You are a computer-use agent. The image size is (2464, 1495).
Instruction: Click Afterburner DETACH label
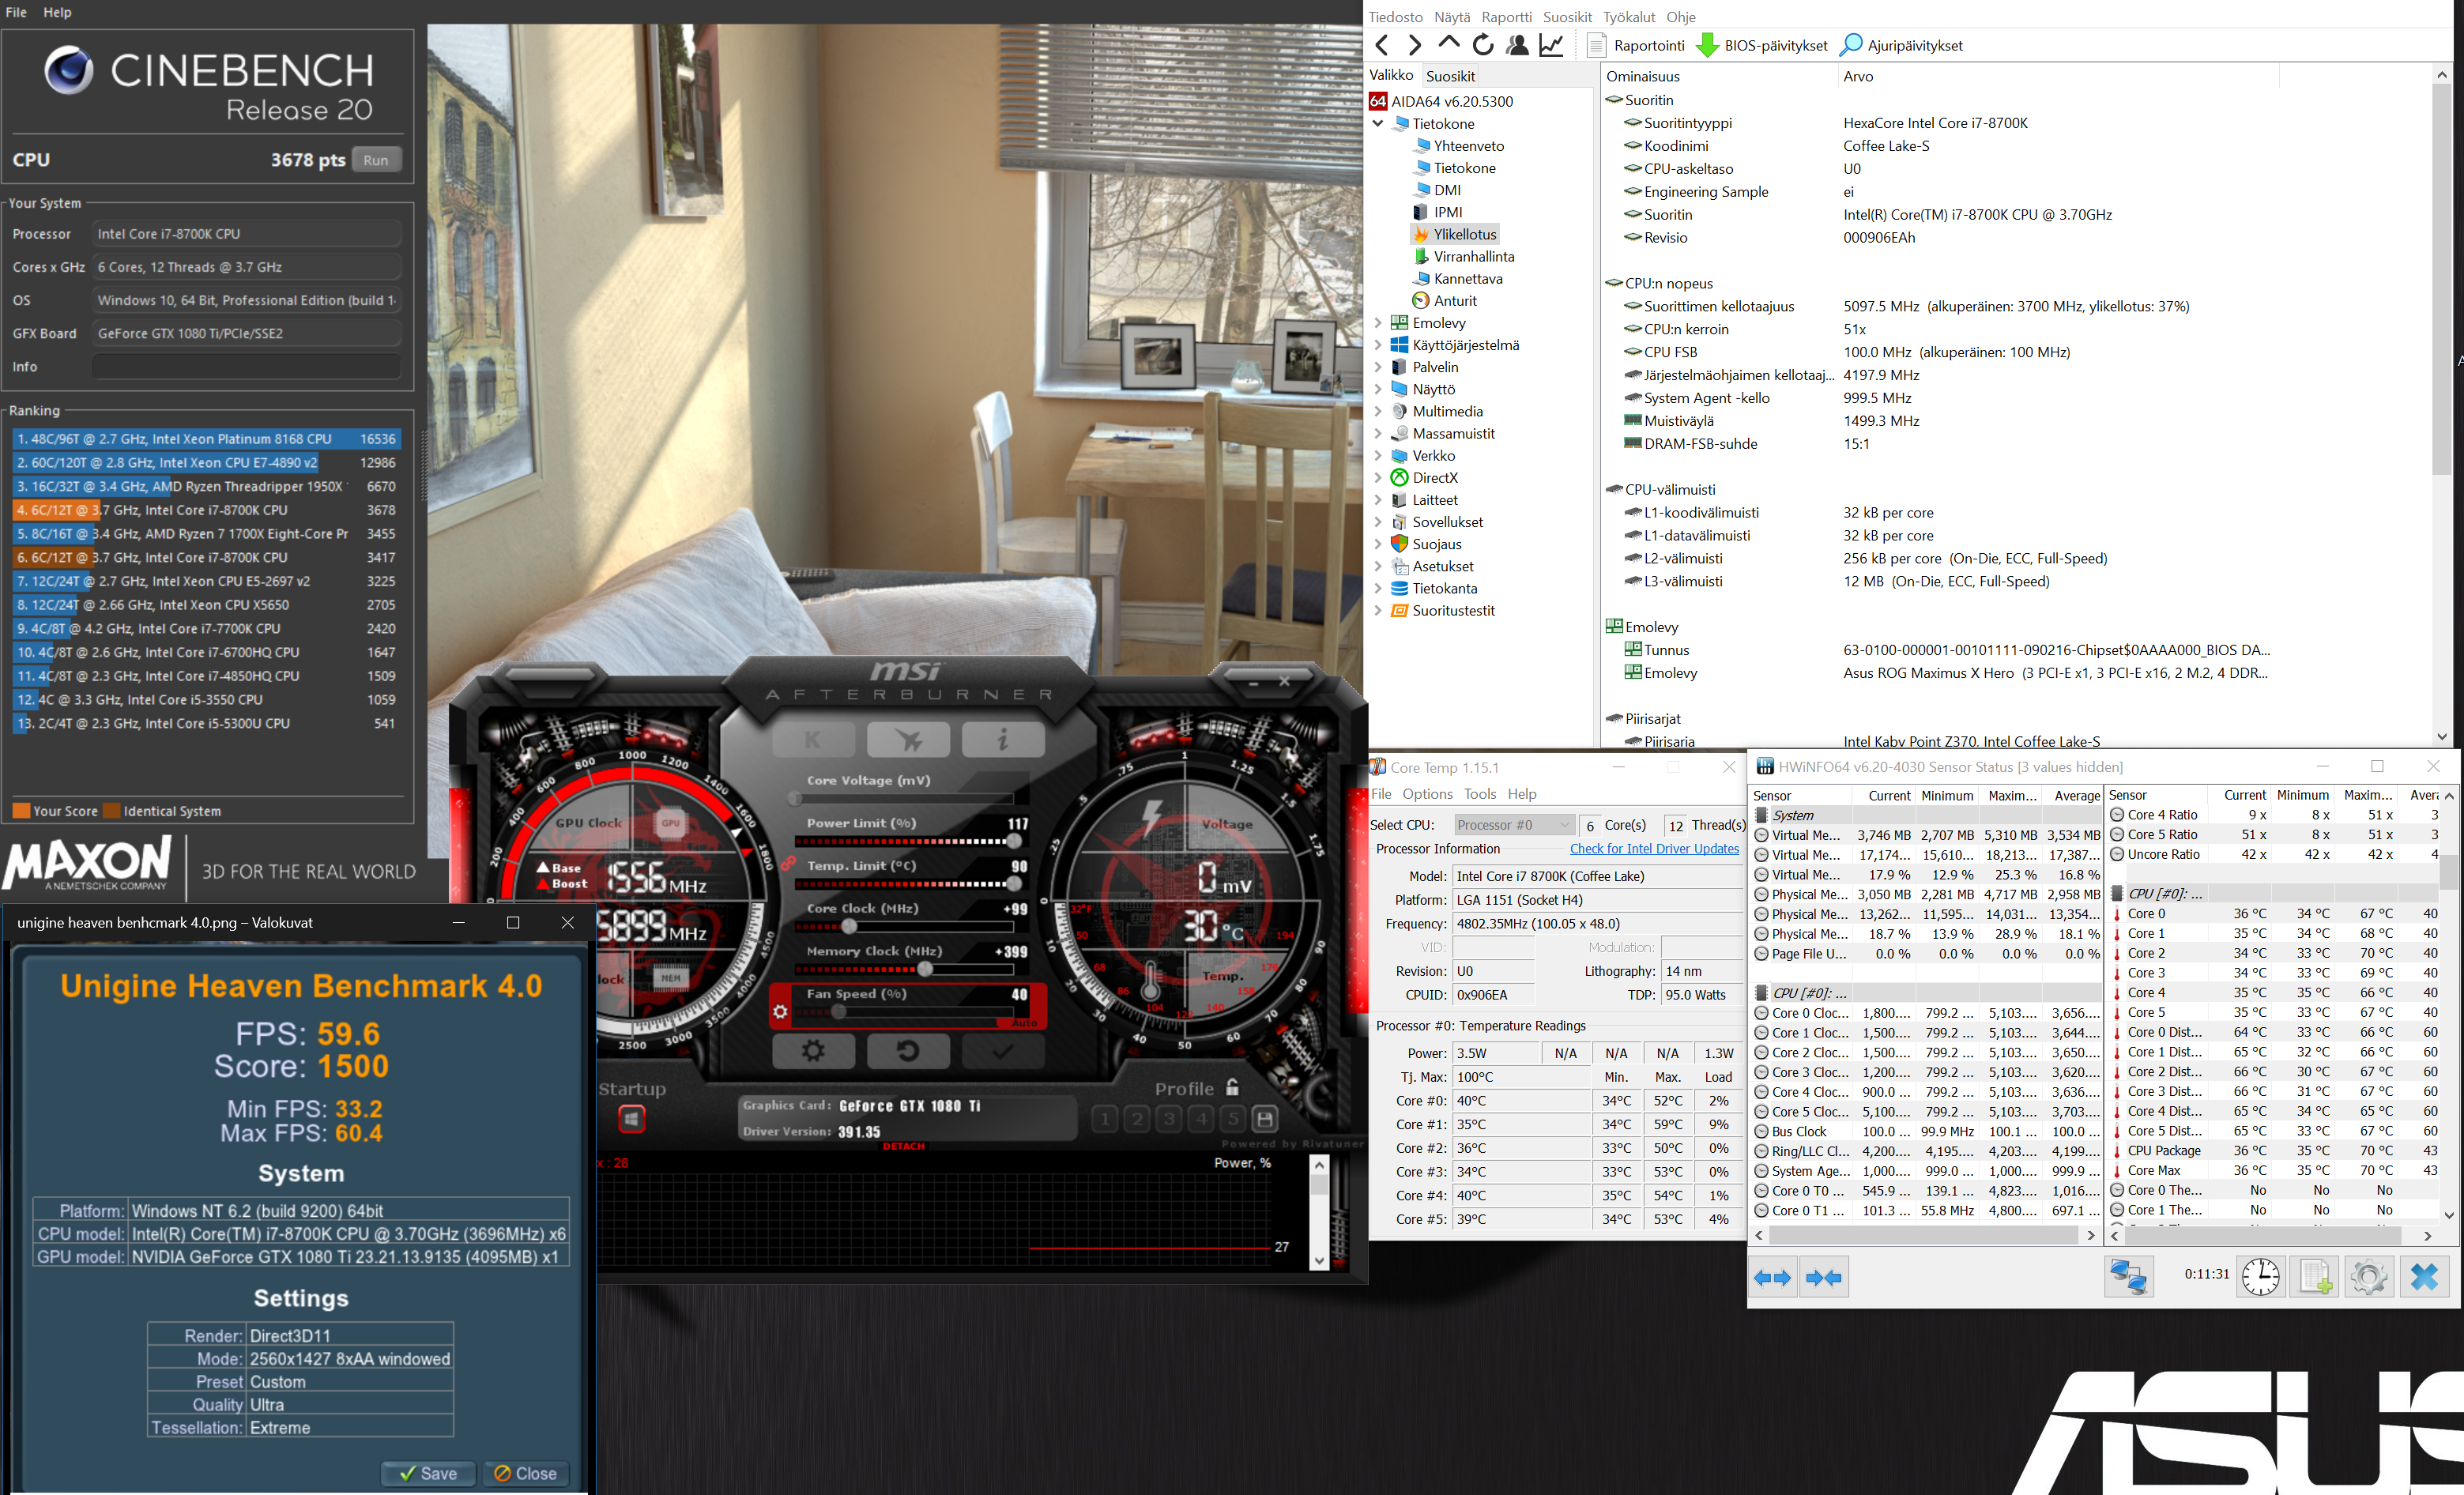[x=904, y=1146]
